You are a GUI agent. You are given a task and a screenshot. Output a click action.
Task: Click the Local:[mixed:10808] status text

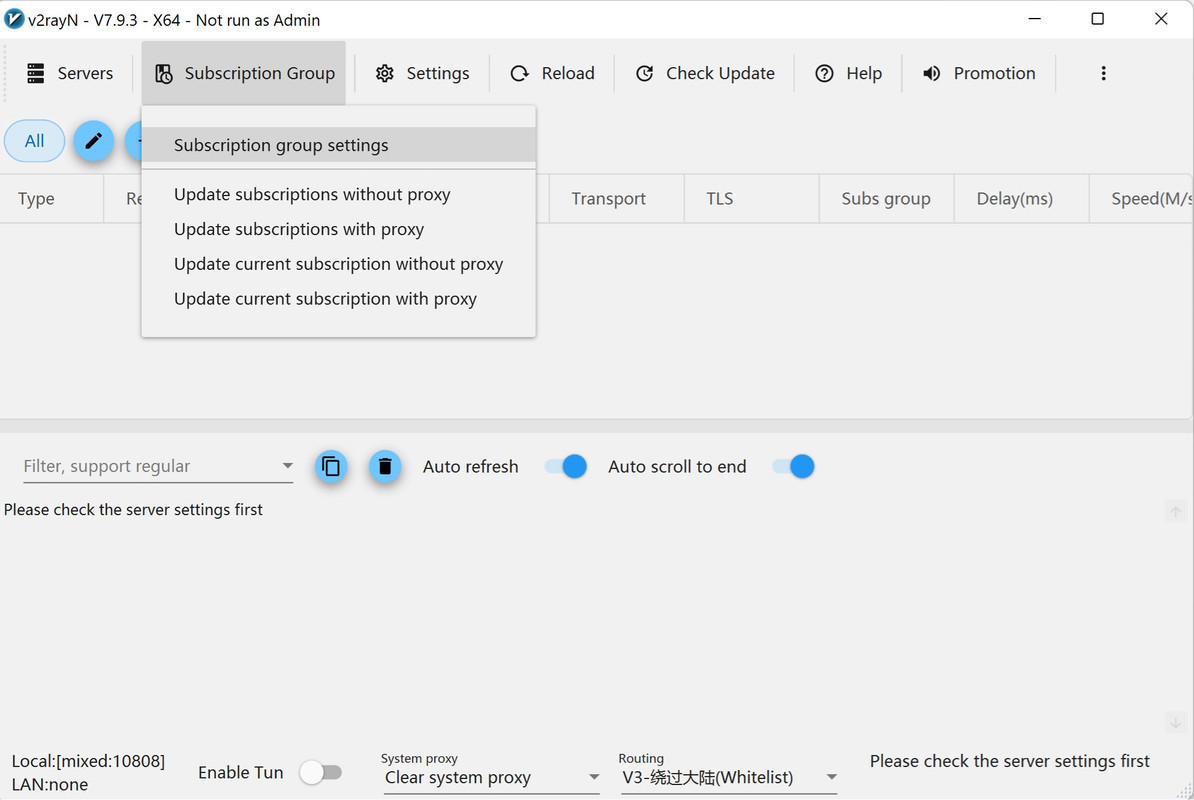point(88,761)
